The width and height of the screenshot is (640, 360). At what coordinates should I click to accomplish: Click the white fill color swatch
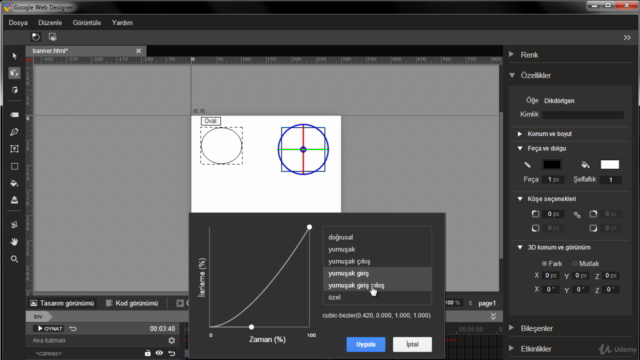(610, 164)
